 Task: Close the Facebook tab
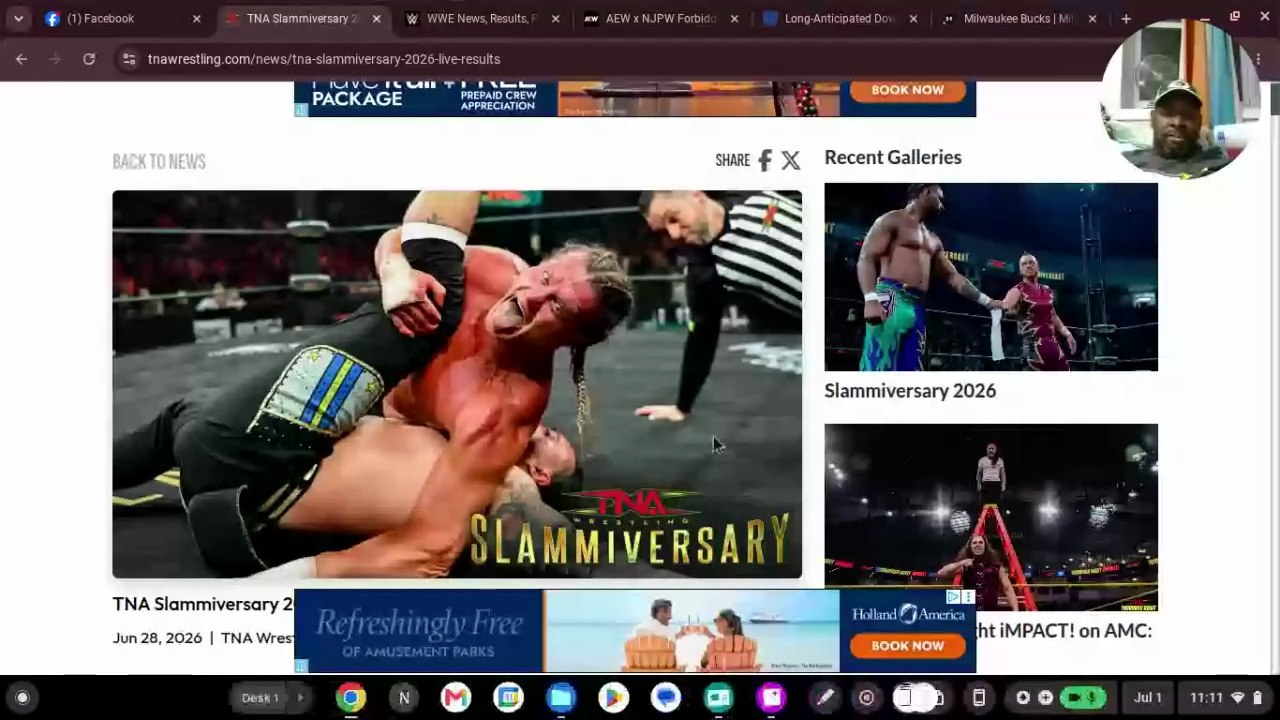196,18
